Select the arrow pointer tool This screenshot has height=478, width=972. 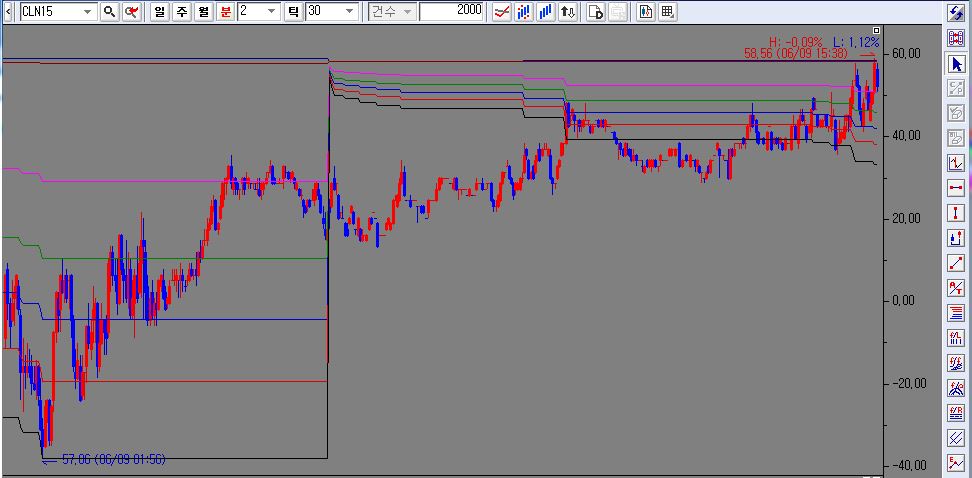955,63
